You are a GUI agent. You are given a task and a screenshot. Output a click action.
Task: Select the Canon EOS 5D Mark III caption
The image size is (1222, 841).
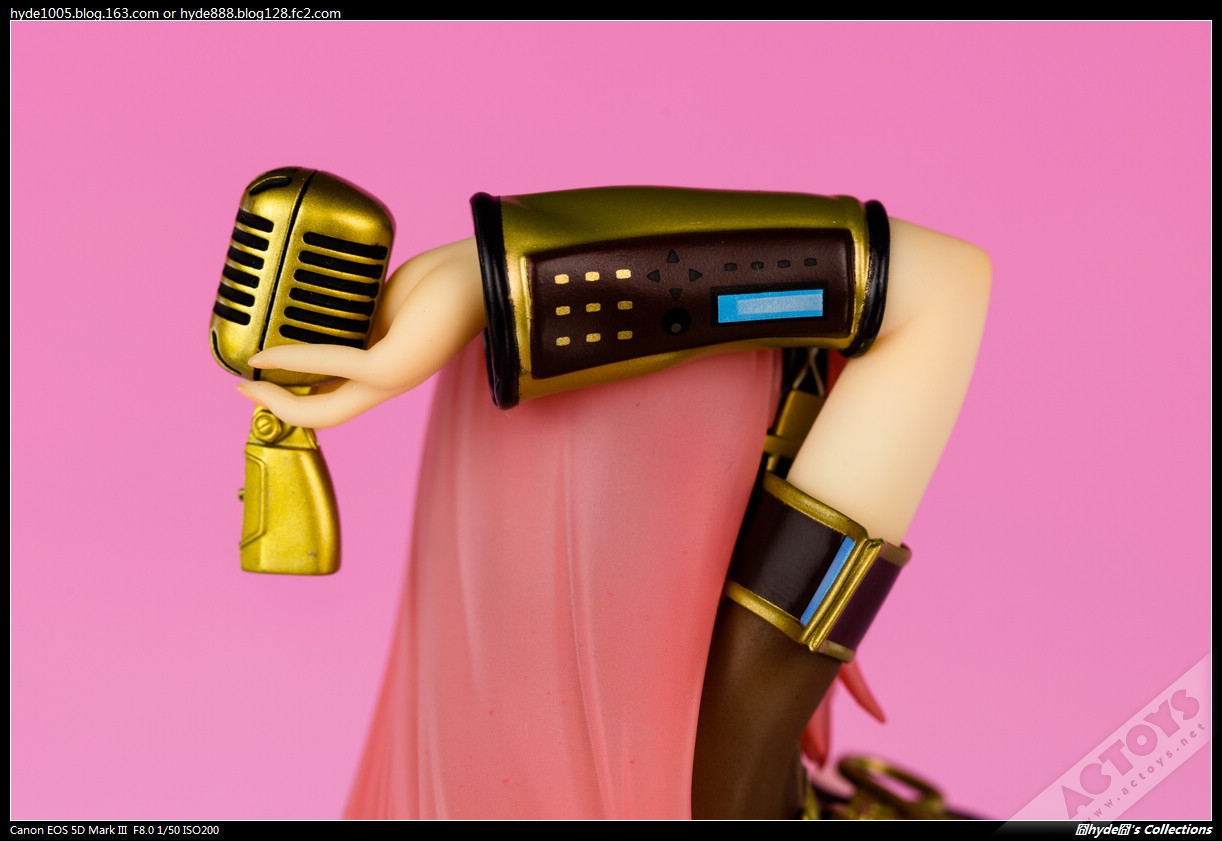click(x=68, y=830)
